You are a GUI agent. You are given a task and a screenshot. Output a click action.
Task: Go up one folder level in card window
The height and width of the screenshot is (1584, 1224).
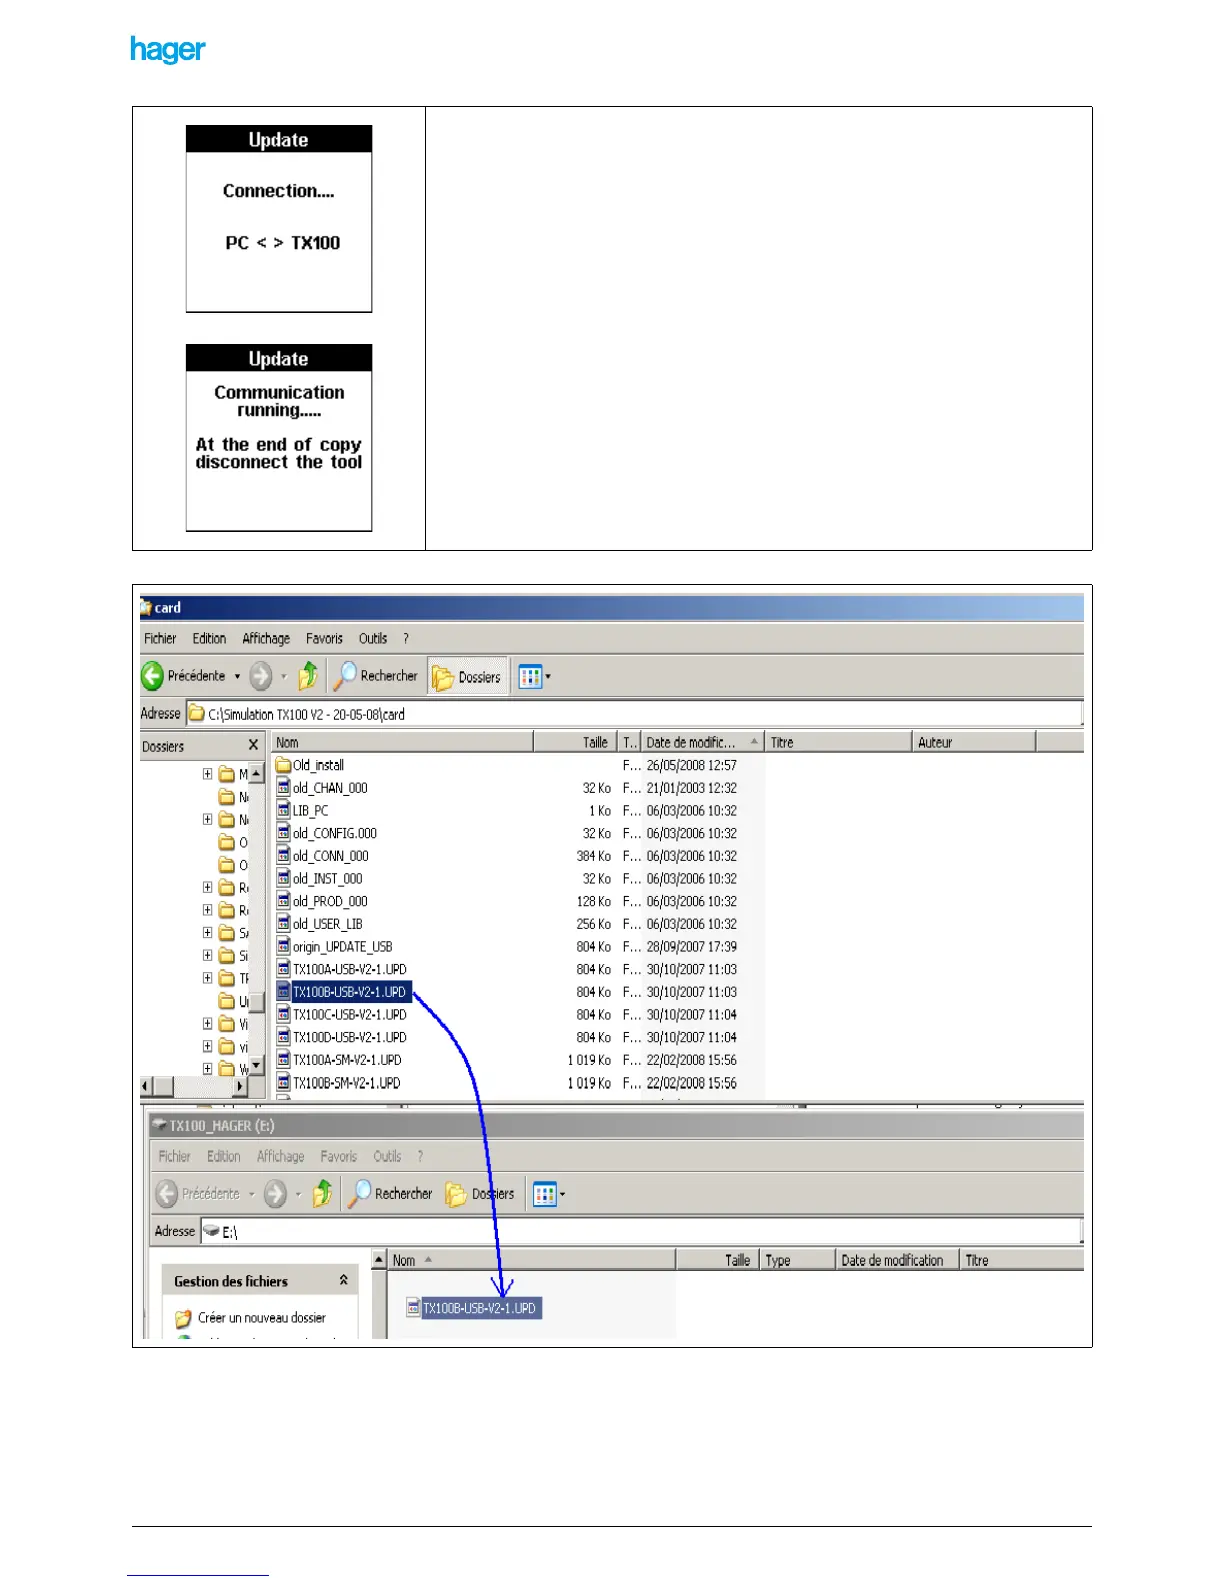308,676
